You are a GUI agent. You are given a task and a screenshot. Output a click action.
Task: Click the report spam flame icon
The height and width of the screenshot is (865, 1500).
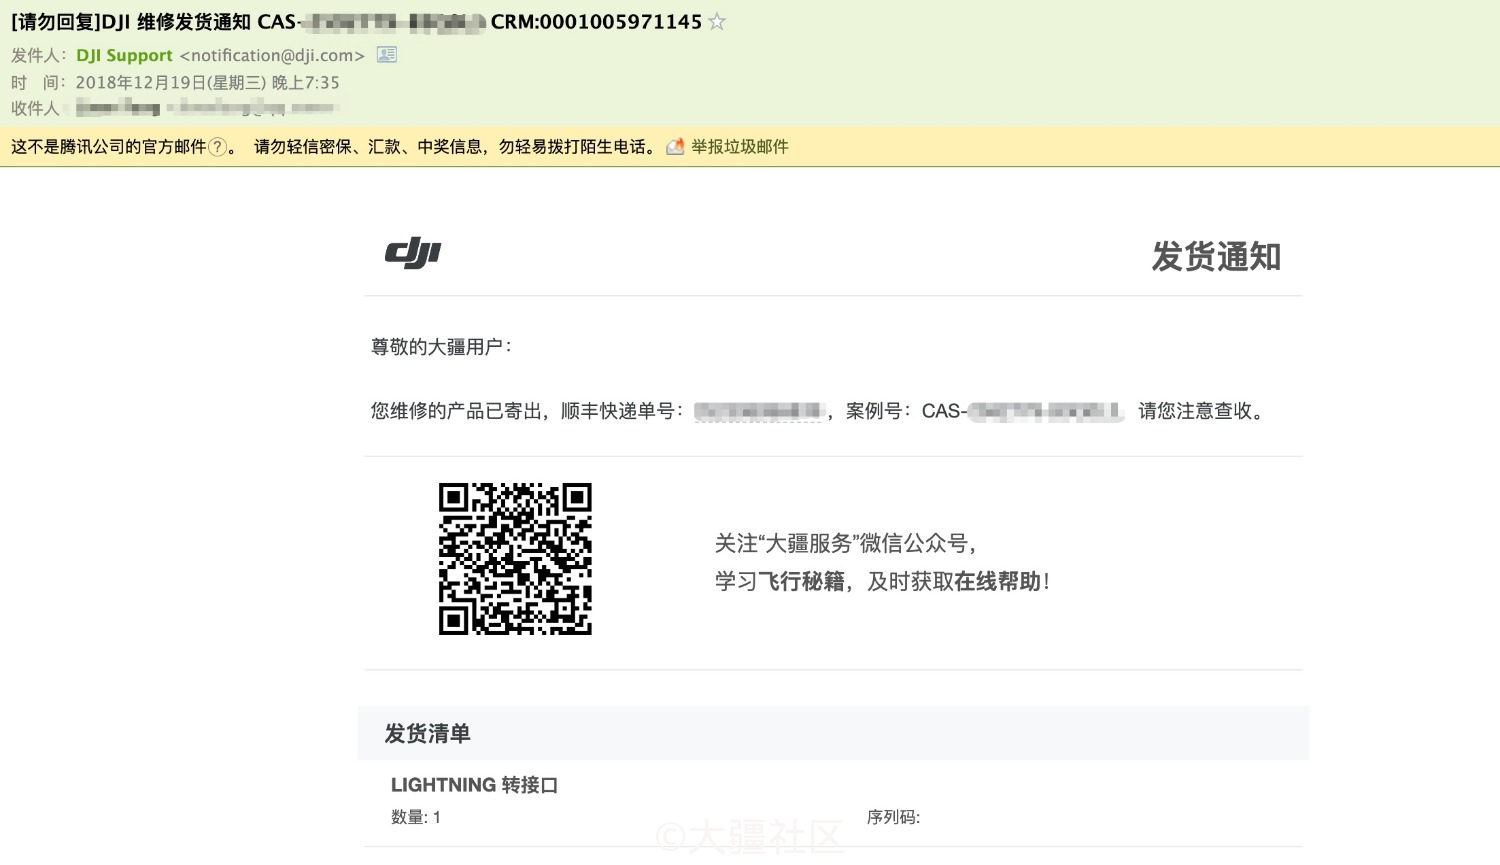(676, 147)
